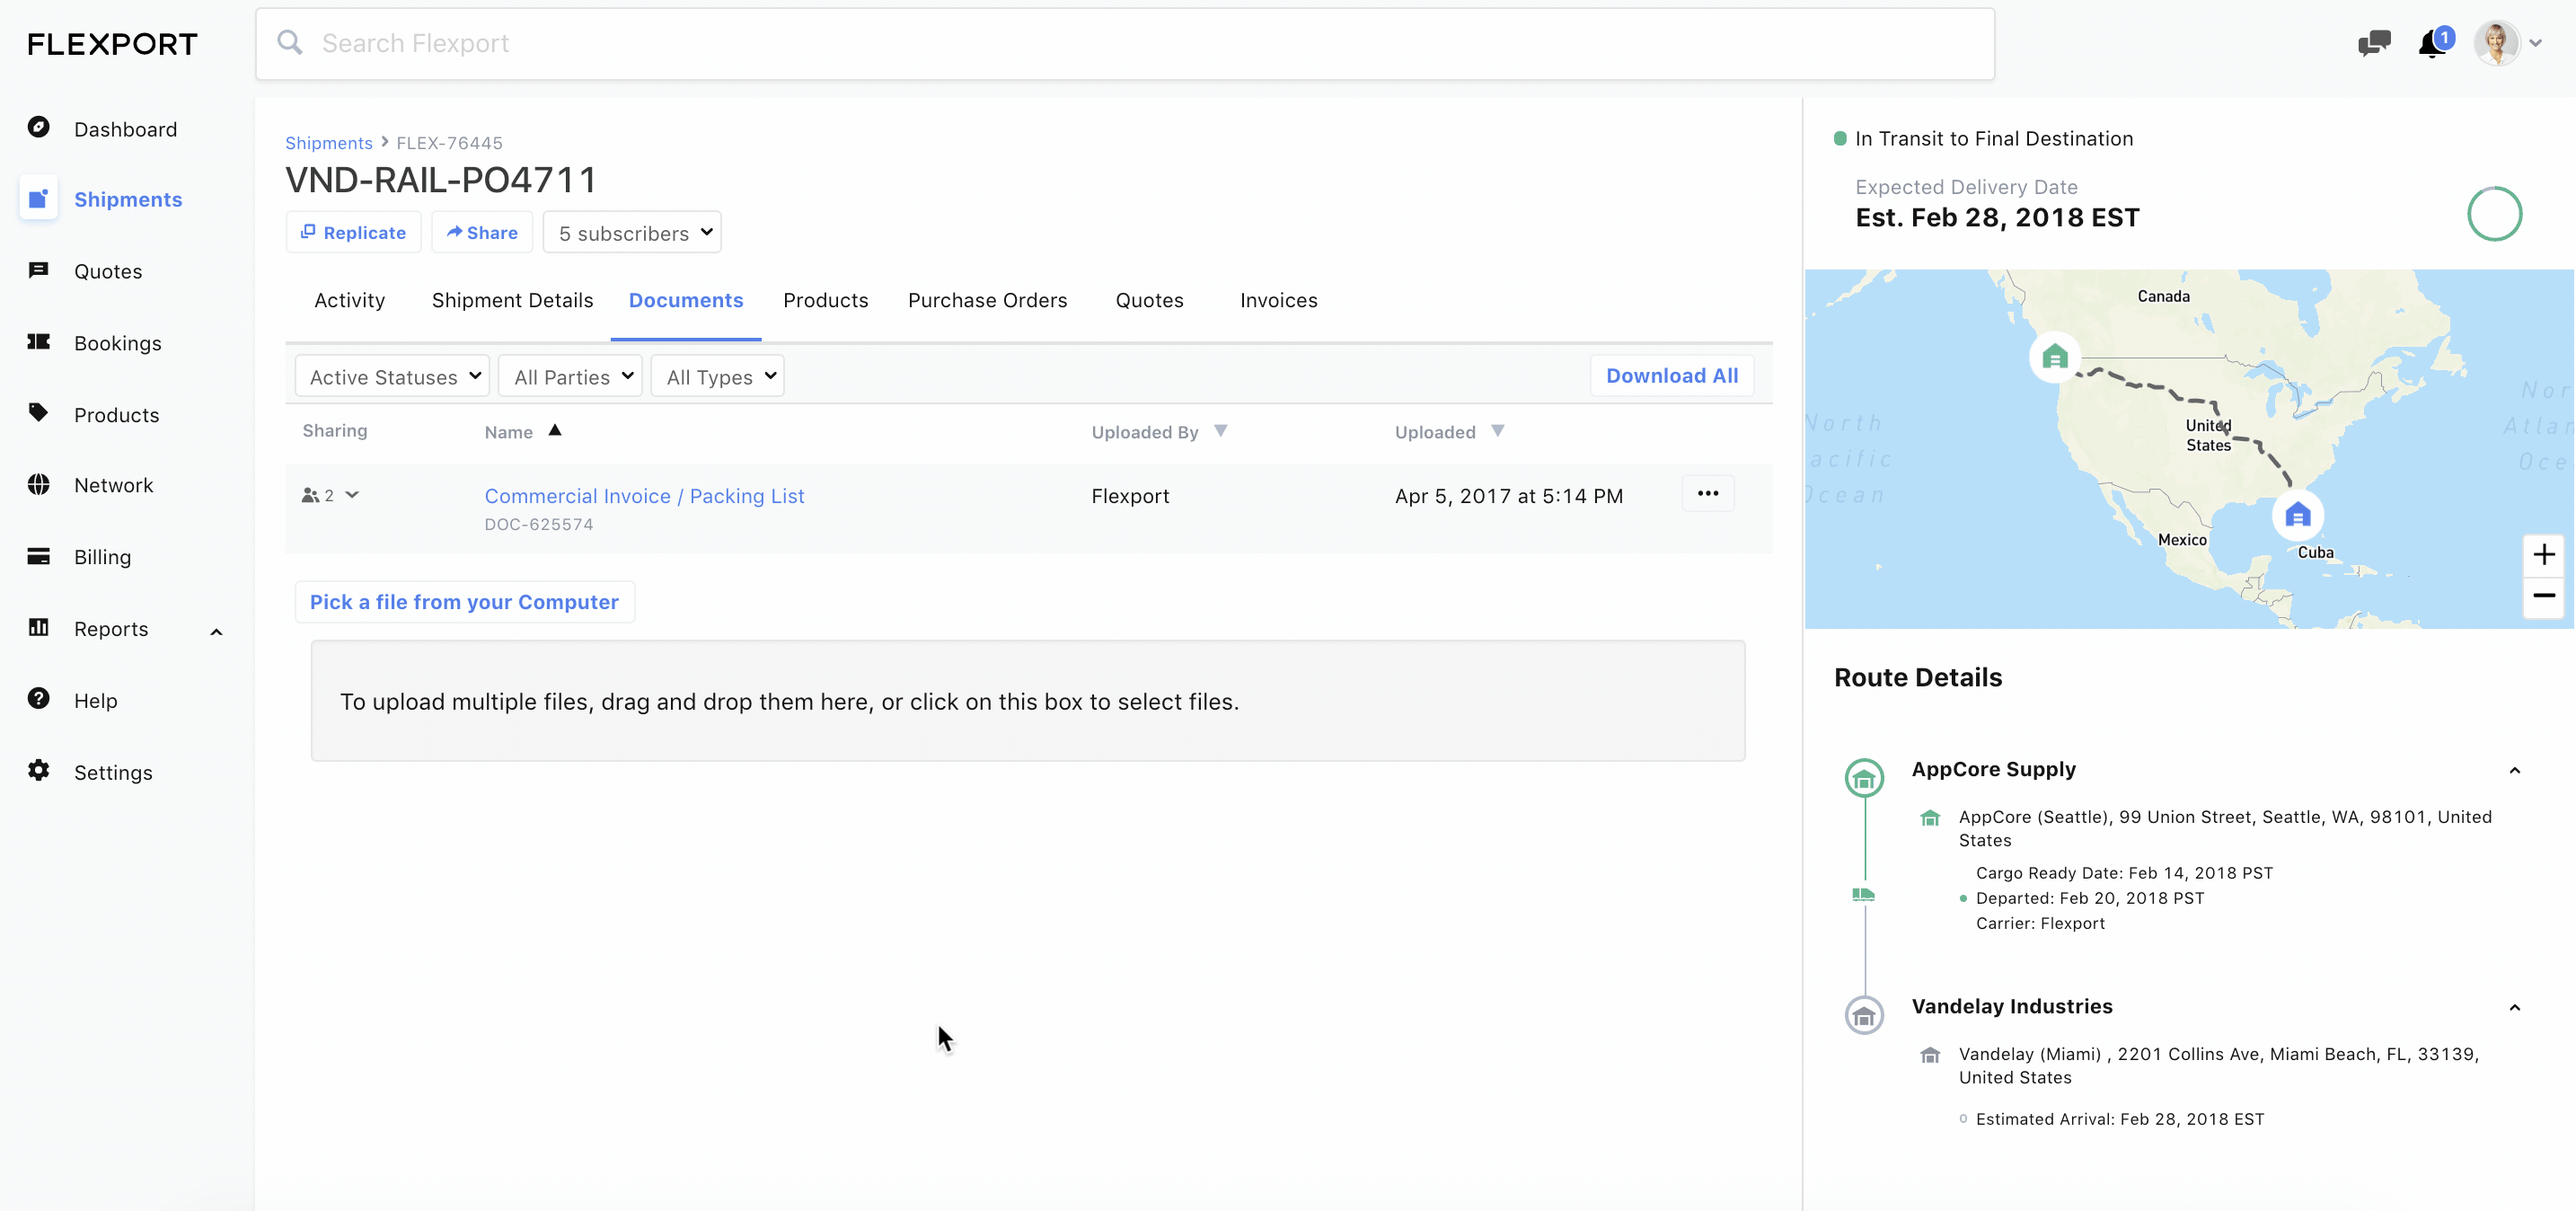The height and width of the screenshot is (1211, 2576).
Task: Click the Download All button
Action: click(x=1671, y=375)
